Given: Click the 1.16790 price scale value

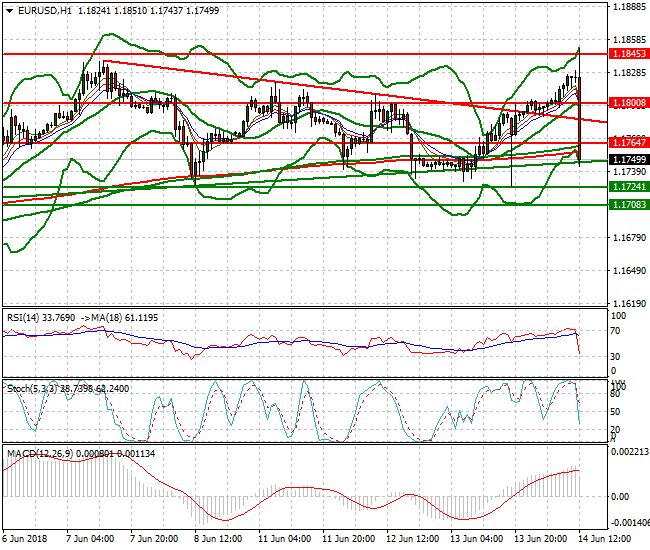Looking at the screenshot, I should [629, 238].
